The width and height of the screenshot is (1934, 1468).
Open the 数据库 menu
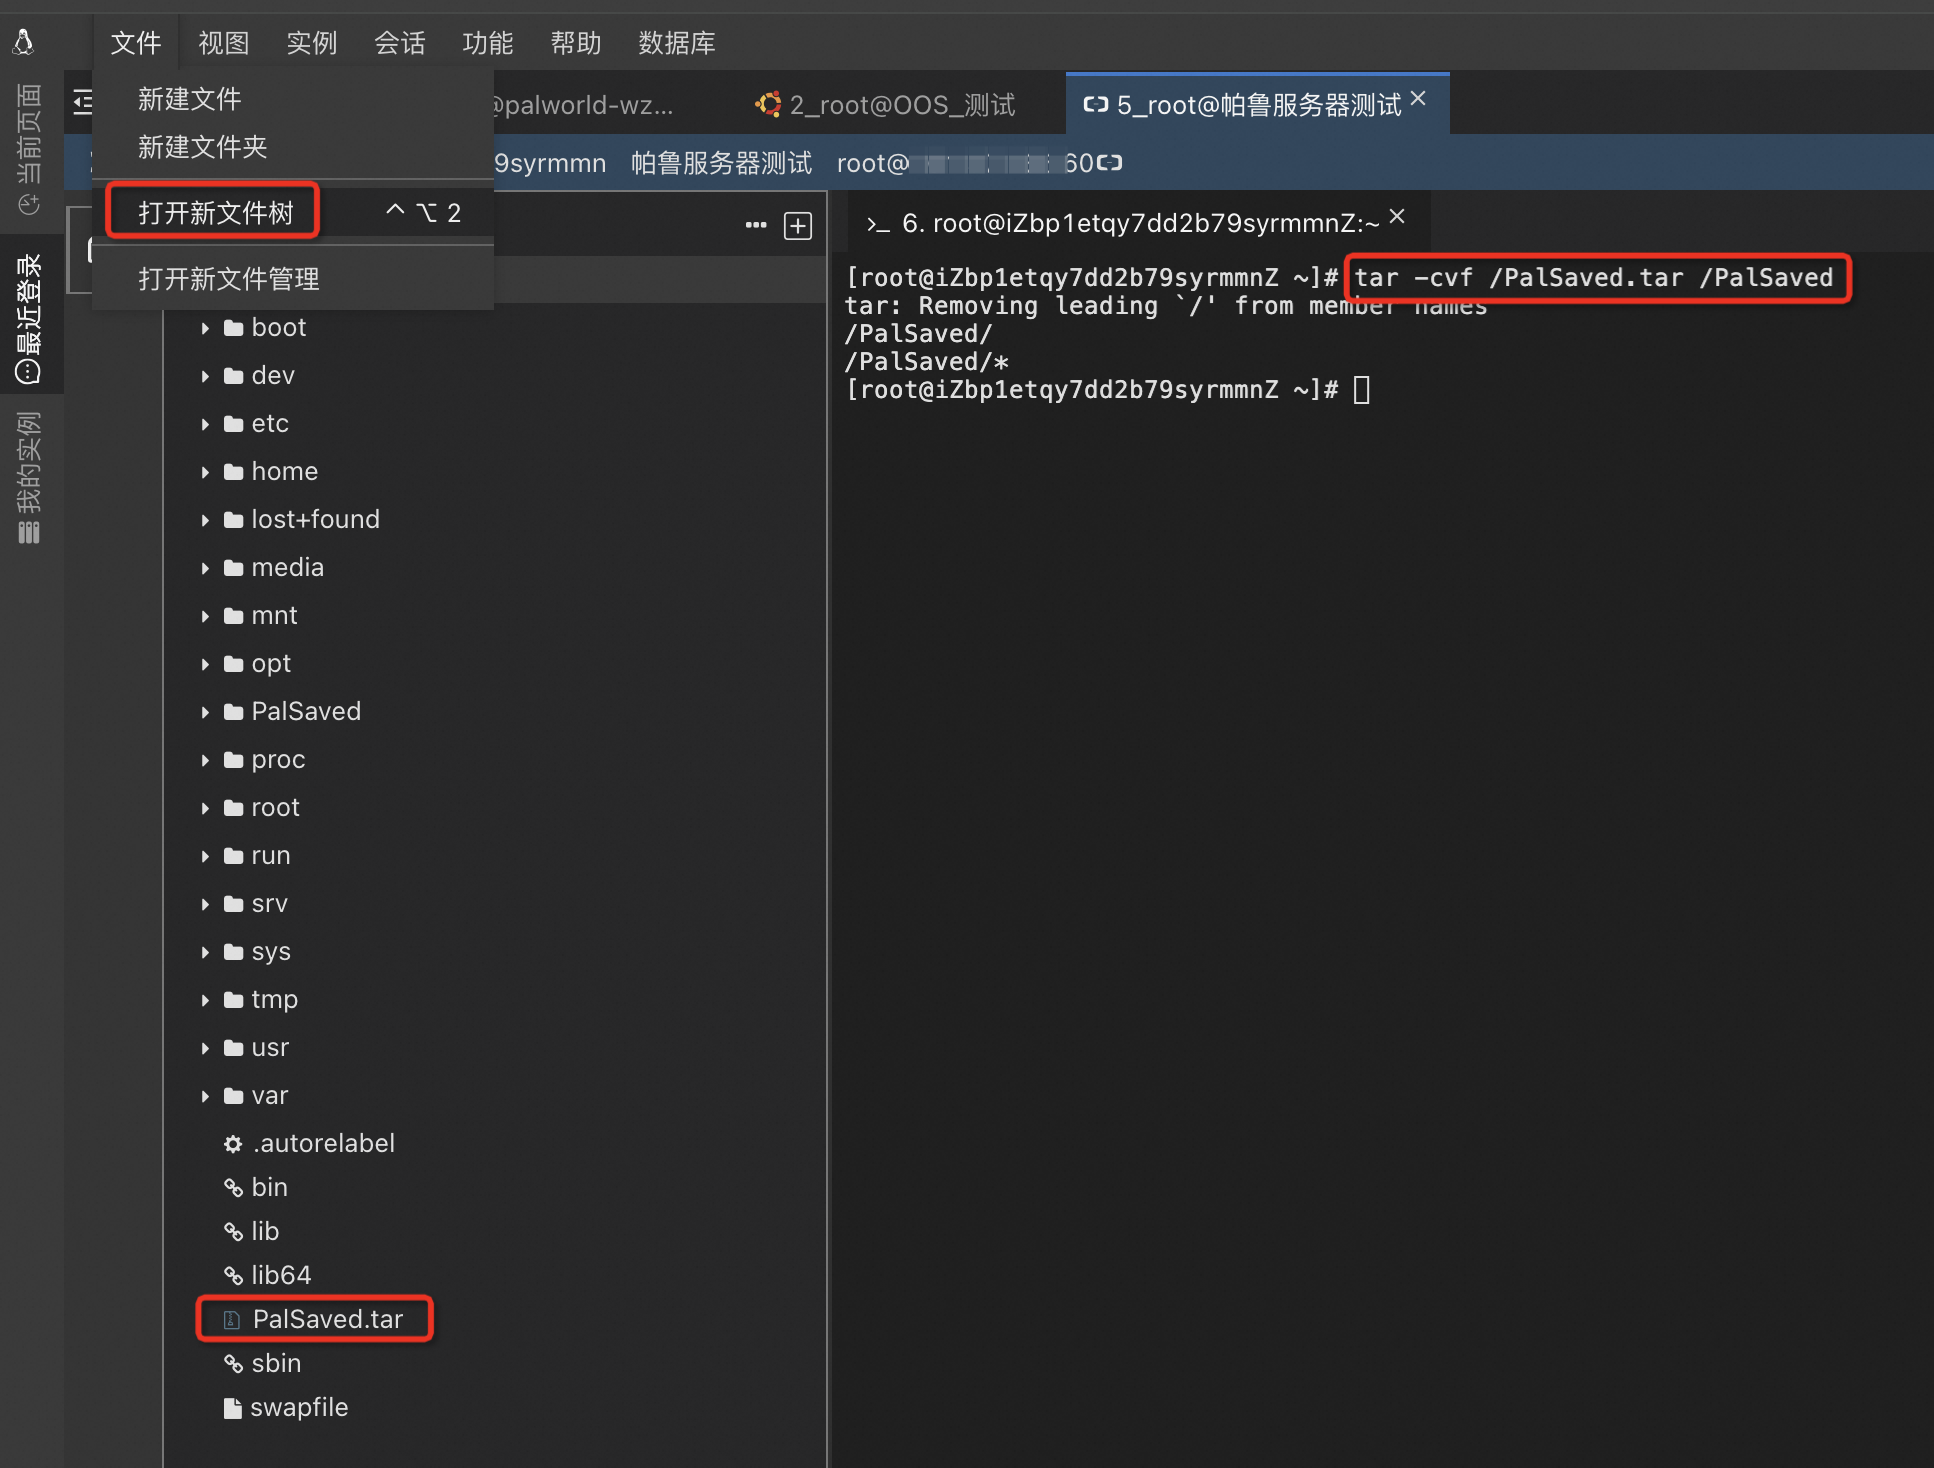click(x=676, y=43)
